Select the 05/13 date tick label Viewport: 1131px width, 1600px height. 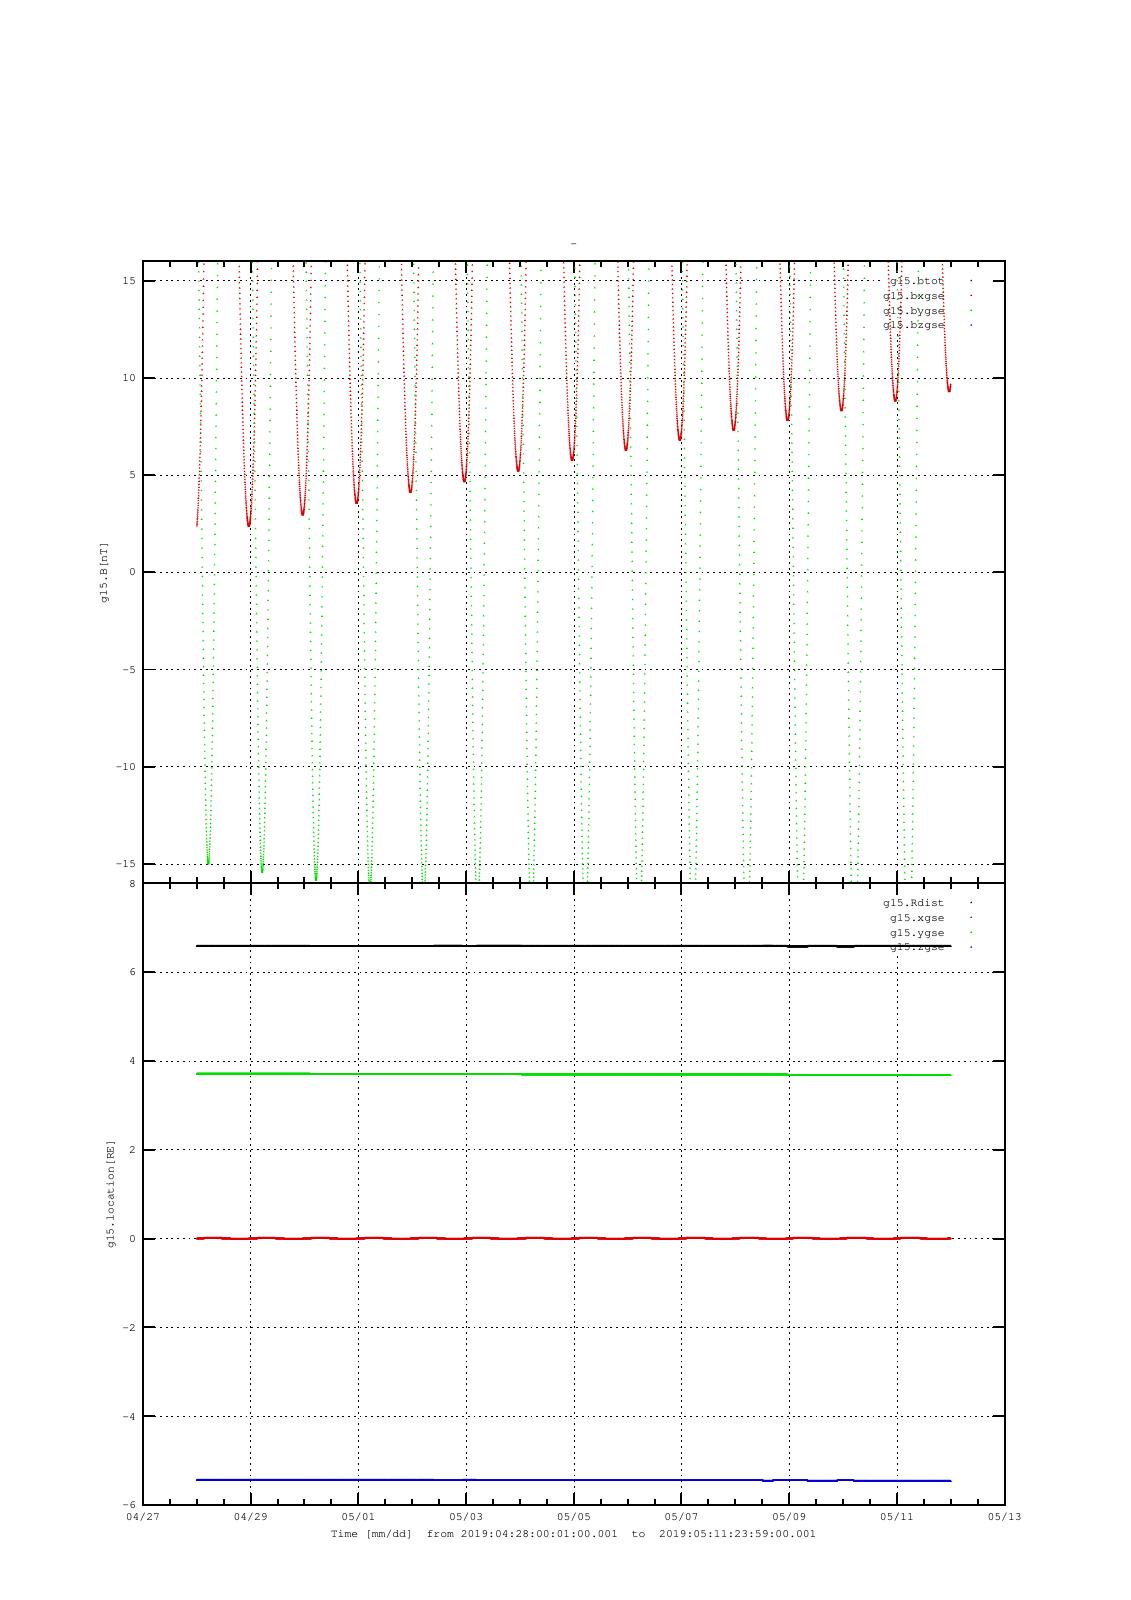click(x=1004, y=1517)
